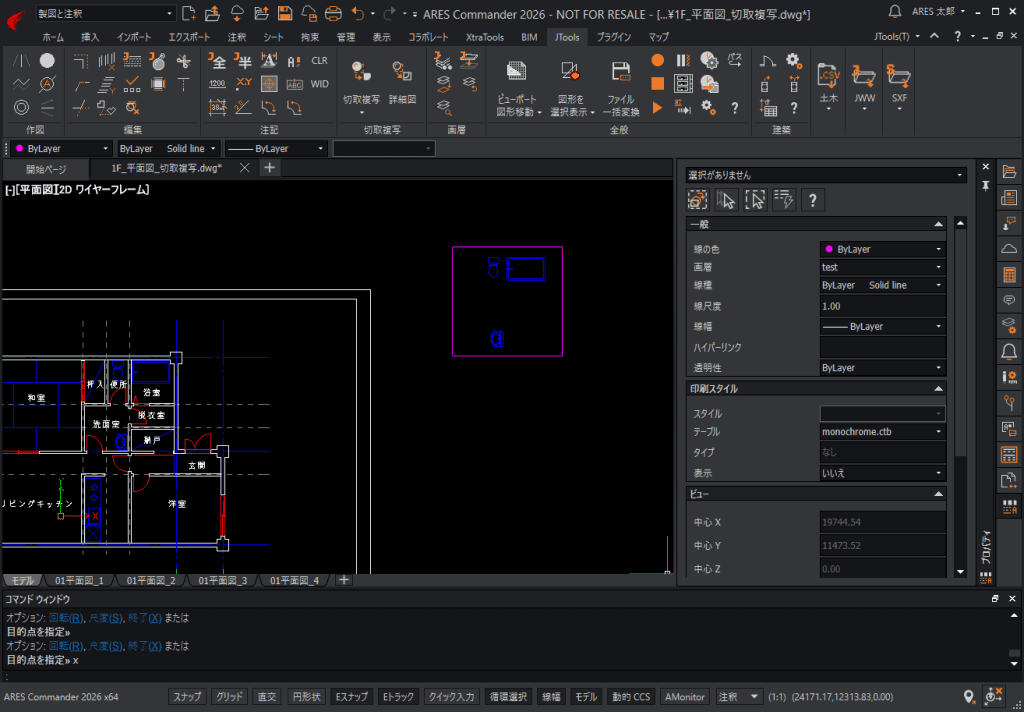Click the Save disk icon
Image resolution: width=1024 pixels, height=712 pixels.
[285, 13]
